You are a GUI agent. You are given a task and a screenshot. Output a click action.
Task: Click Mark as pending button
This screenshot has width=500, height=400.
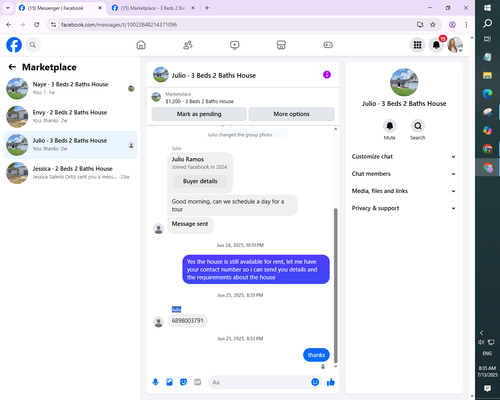199,114
